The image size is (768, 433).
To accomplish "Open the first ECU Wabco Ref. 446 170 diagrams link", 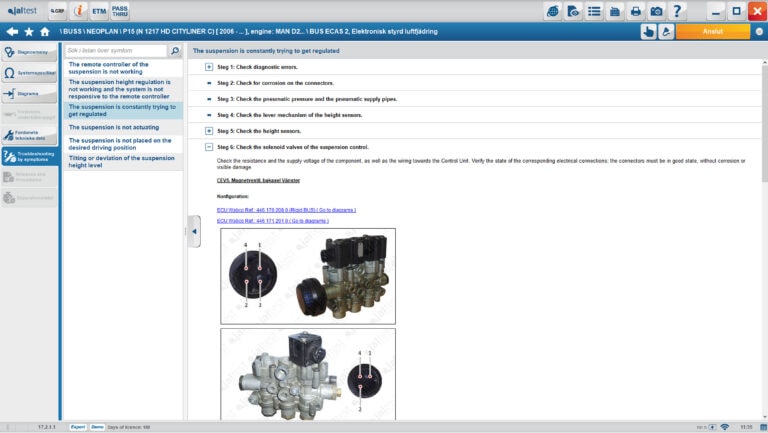I will click(x=286, y=210).
